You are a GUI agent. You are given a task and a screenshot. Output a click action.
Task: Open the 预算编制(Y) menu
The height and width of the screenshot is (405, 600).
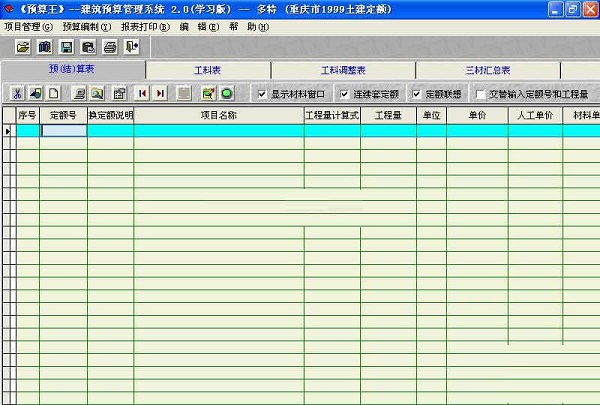(87, 27)
